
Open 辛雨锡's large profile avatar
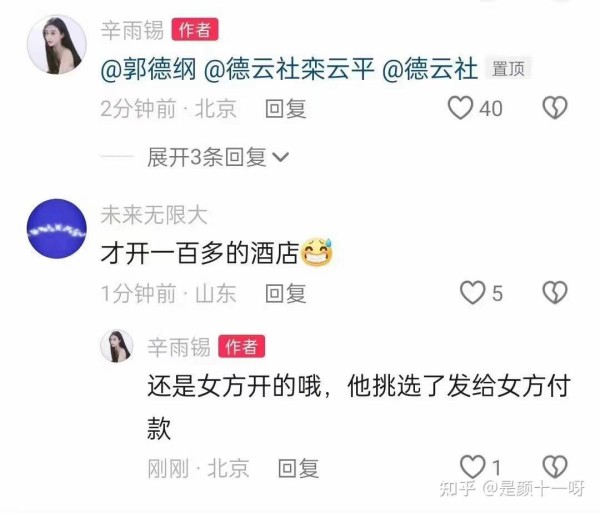pyautogui.click(x=57, y=44)
